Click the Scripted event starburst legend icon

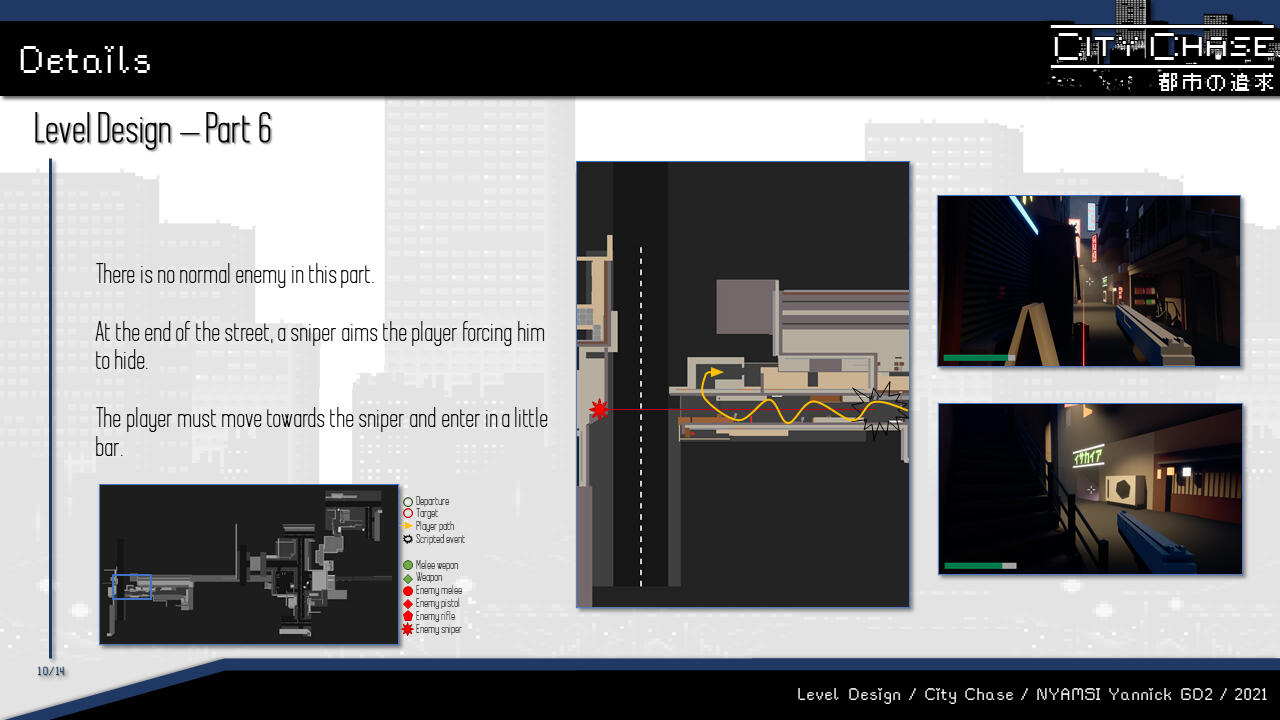pyautogui.click(x=408, y=539)
